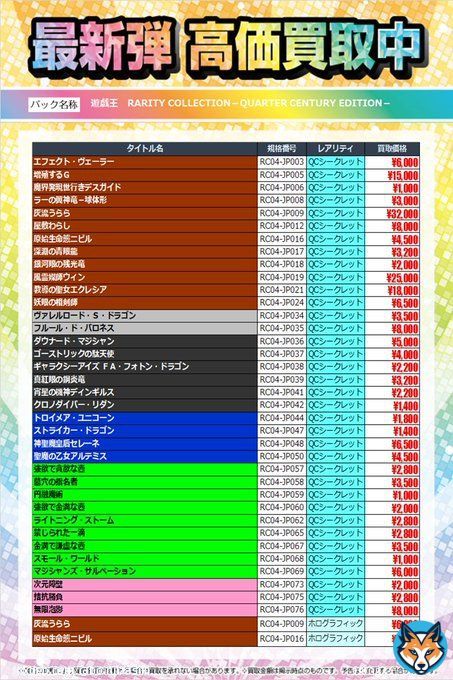This screenshot has height=680, width=453.
Task: Click the 買取価格 column header
Action: [x=392, y=148]
